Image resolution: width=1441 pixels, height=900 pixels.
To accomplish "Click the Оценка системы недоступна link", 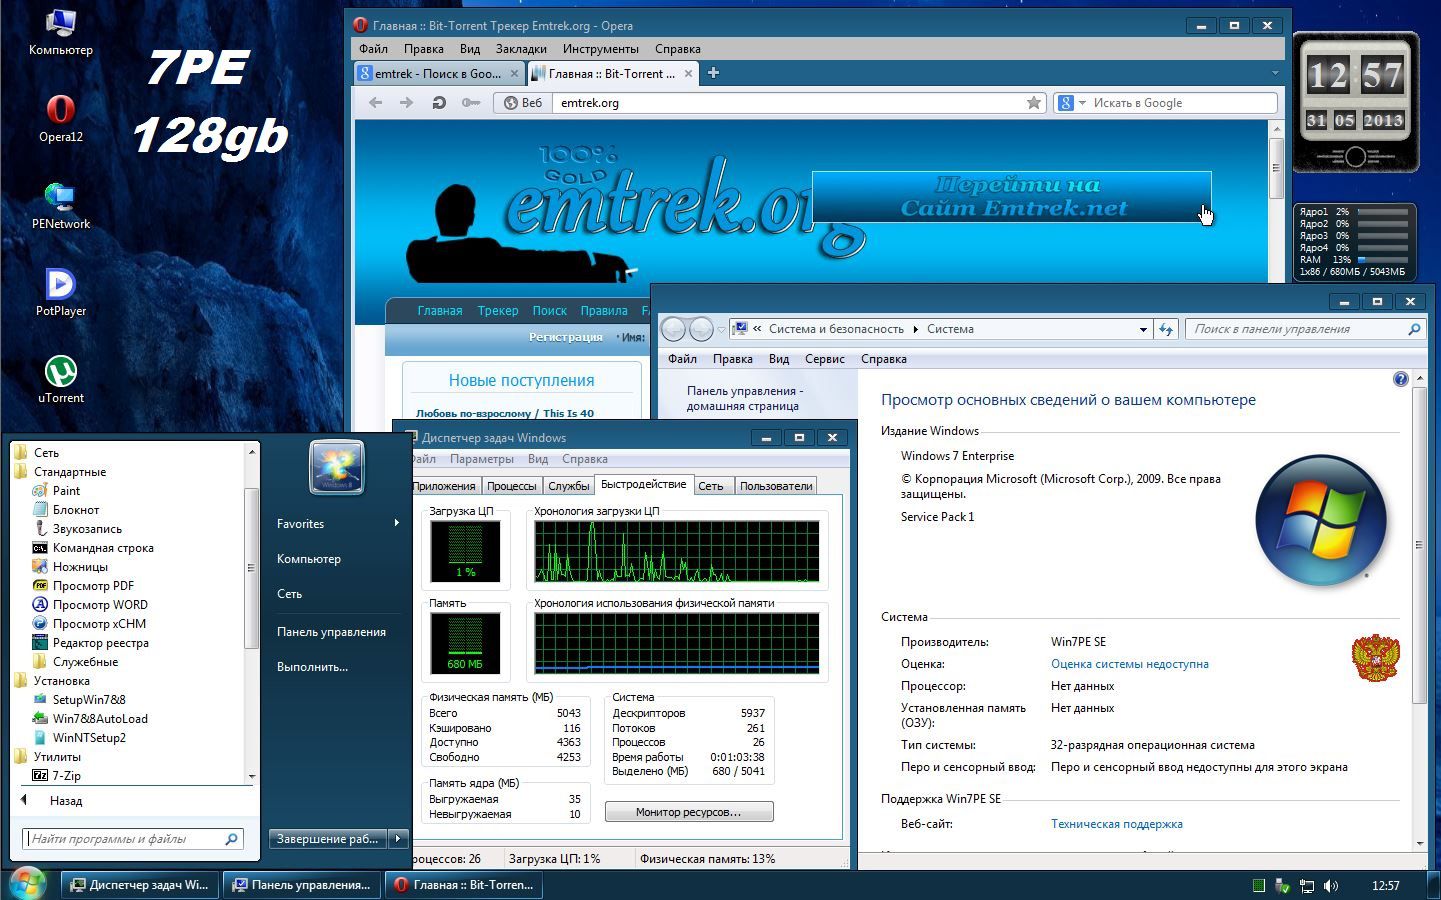I will 1130,664.
